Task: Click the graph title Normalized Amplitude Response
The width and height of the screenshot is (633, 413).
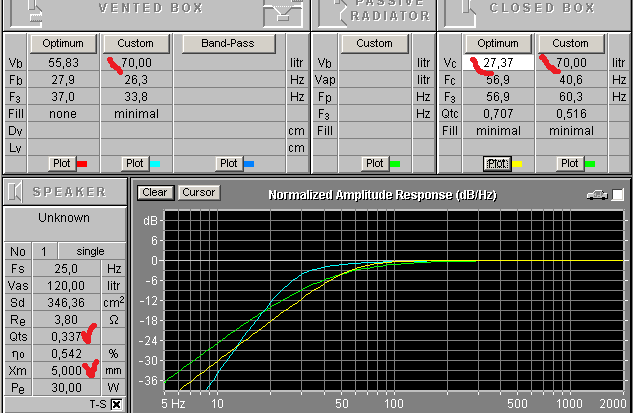Action: [382, 195]
